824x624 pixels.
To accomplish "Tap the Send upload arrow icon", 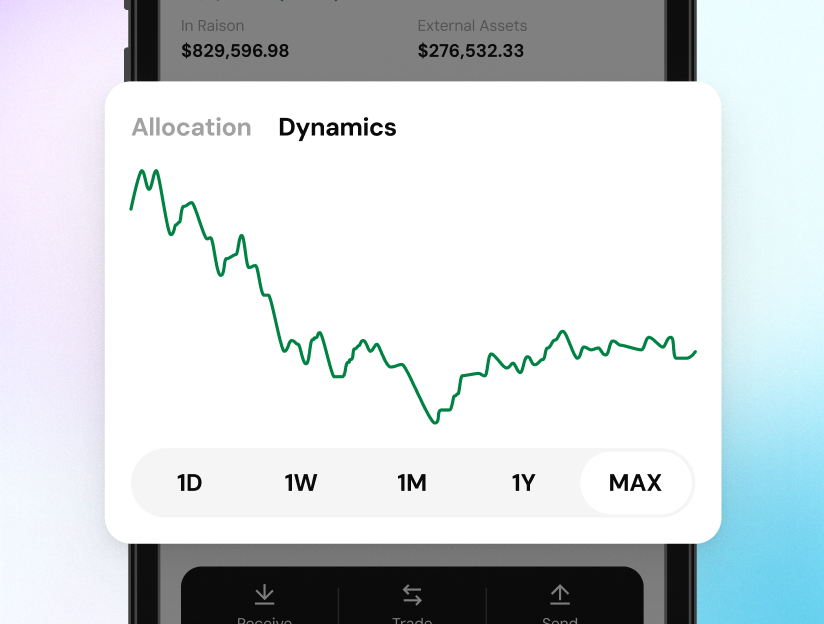I will (560, 594).
